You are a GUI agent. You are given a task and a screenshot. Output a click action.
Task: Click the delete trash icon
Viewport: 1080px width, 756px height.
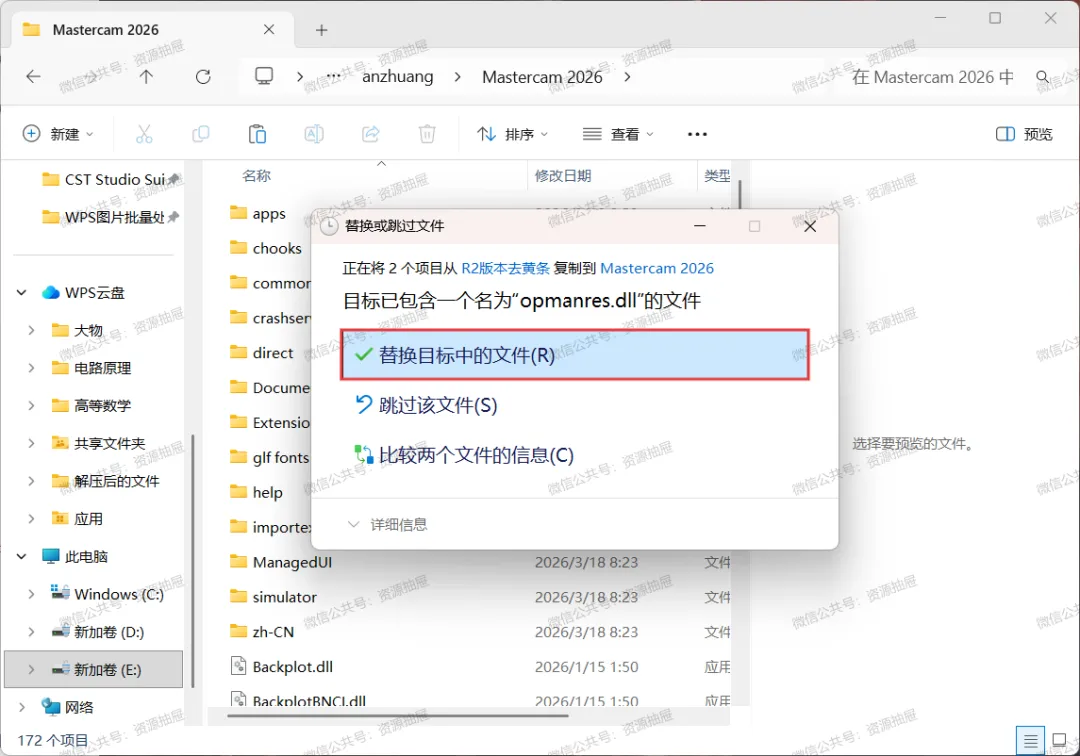pyautogui.click(x=427, y=134)
